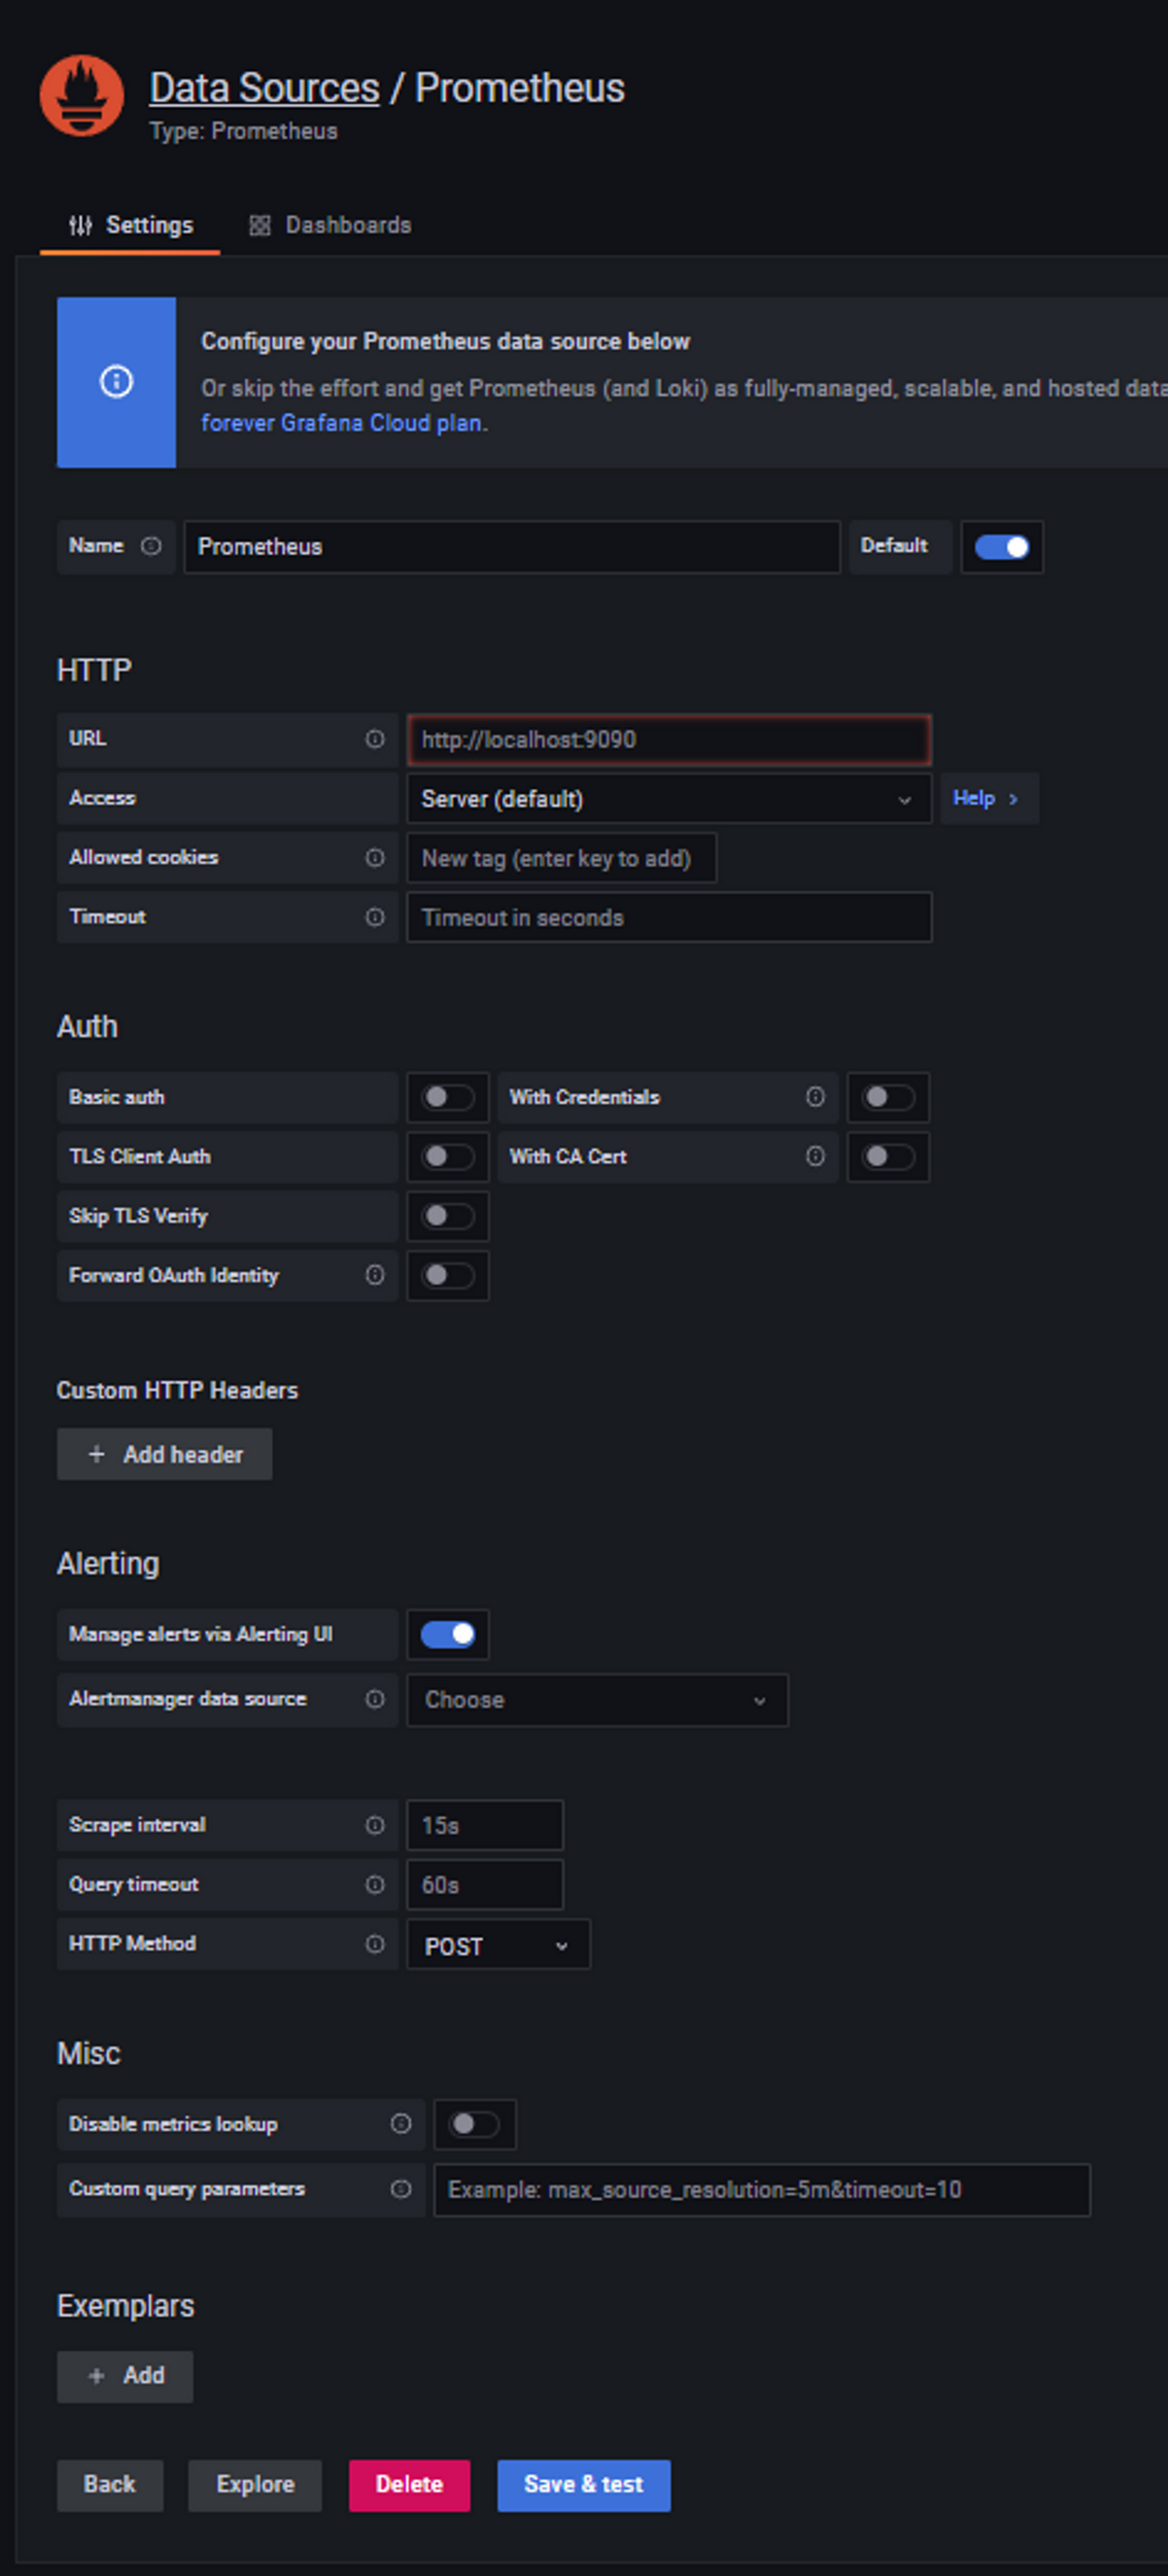Open the forever Grafana Cloud plan link
This screenshot has height=2576, width=1168.
click(341, 423)
